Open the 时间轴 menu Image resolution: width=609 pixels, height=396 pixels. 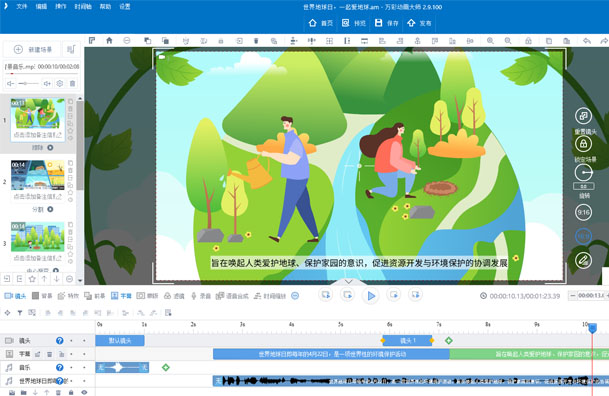pyautogui.click(x=83, y=7)
